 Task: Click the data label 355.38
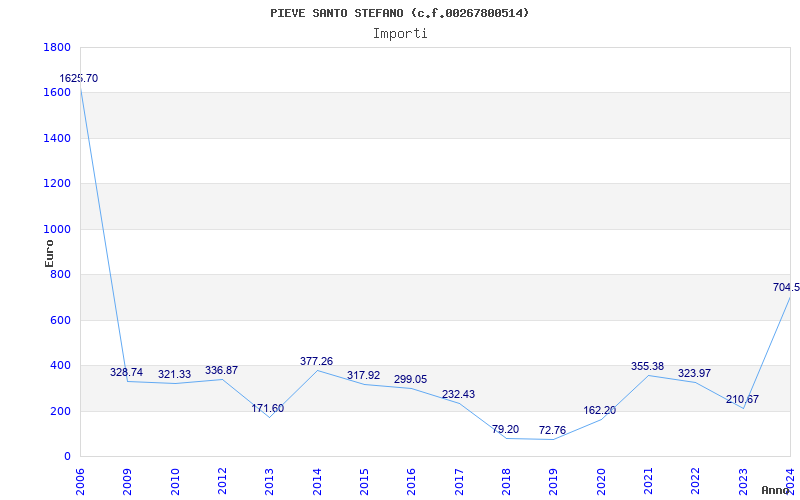point(647,366)
